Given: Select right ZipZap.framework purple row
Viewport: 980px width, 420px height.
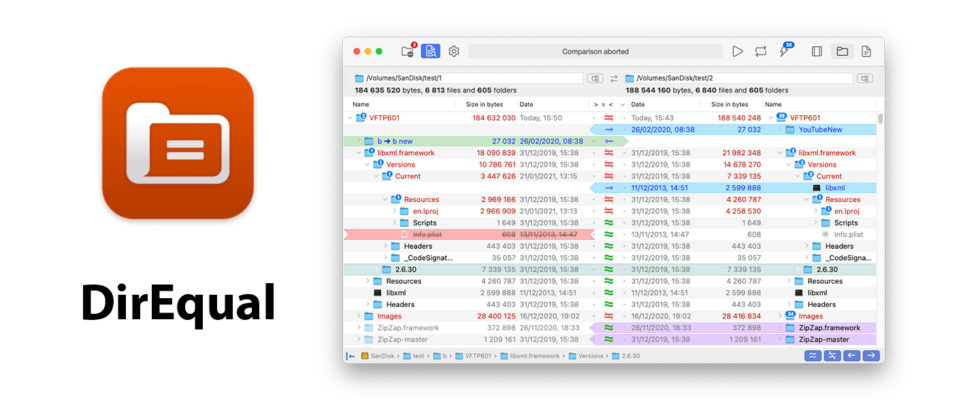Looking at the screenshot, I should pos(733,328).
